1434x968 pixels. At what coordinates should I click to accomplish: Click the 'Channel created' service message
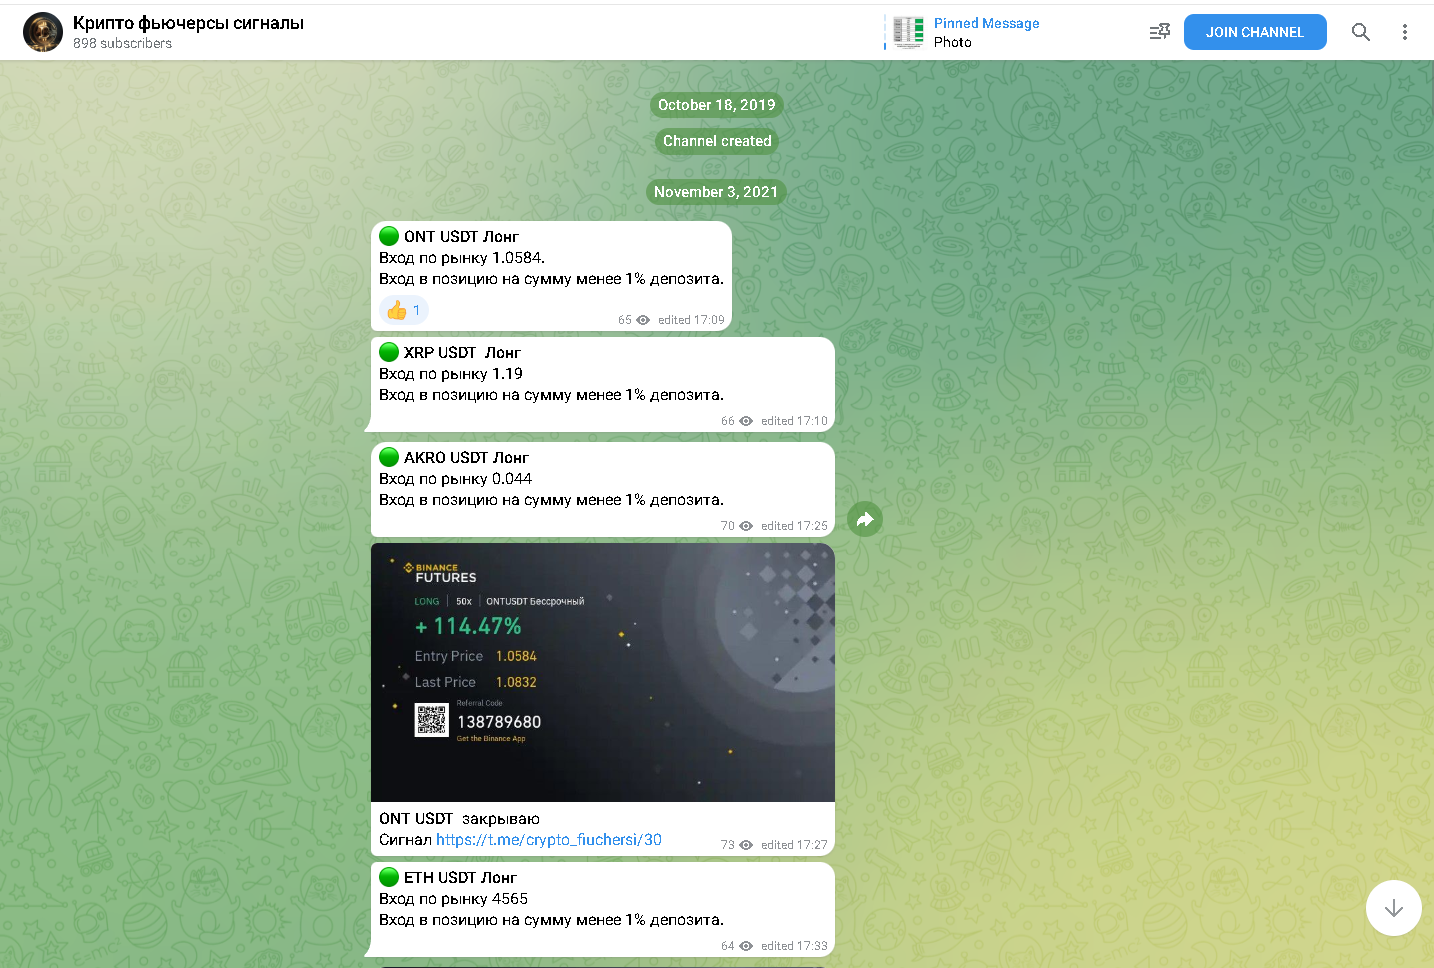(x=717, y=141)
